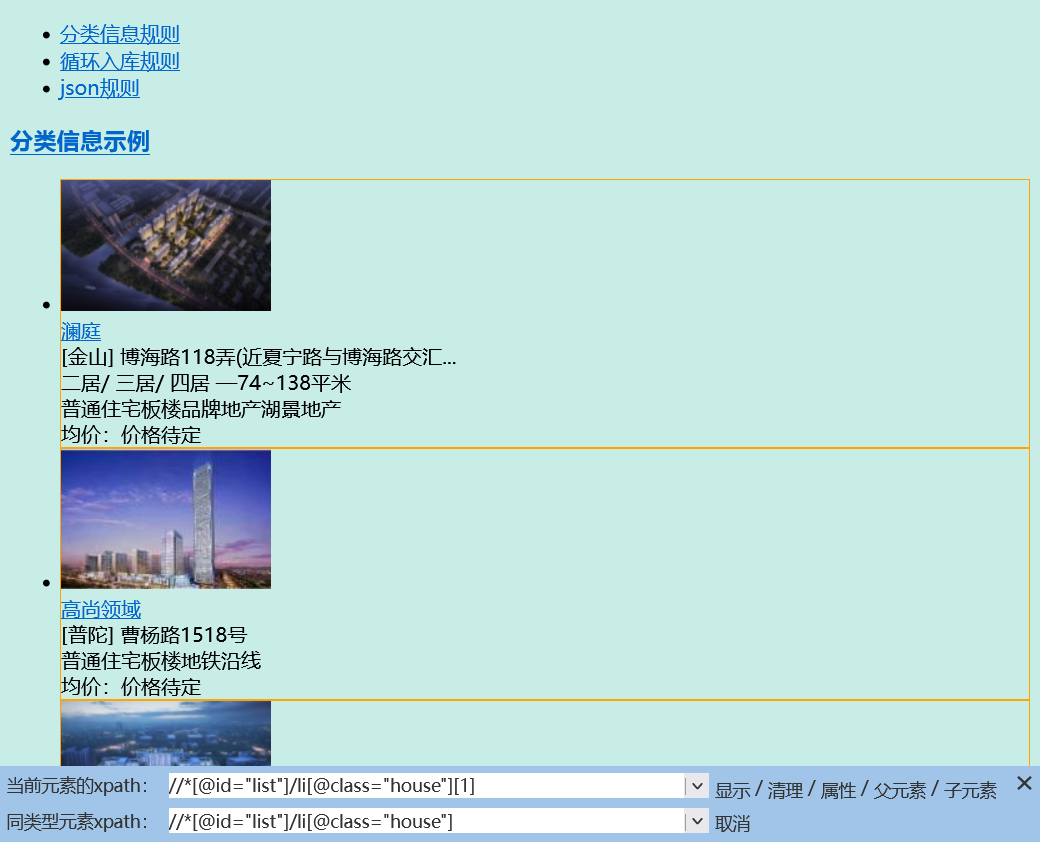Screen dimensions: 1040x842
Task: Open the 循环入库规则 link
Action: (x=119, y=60)
